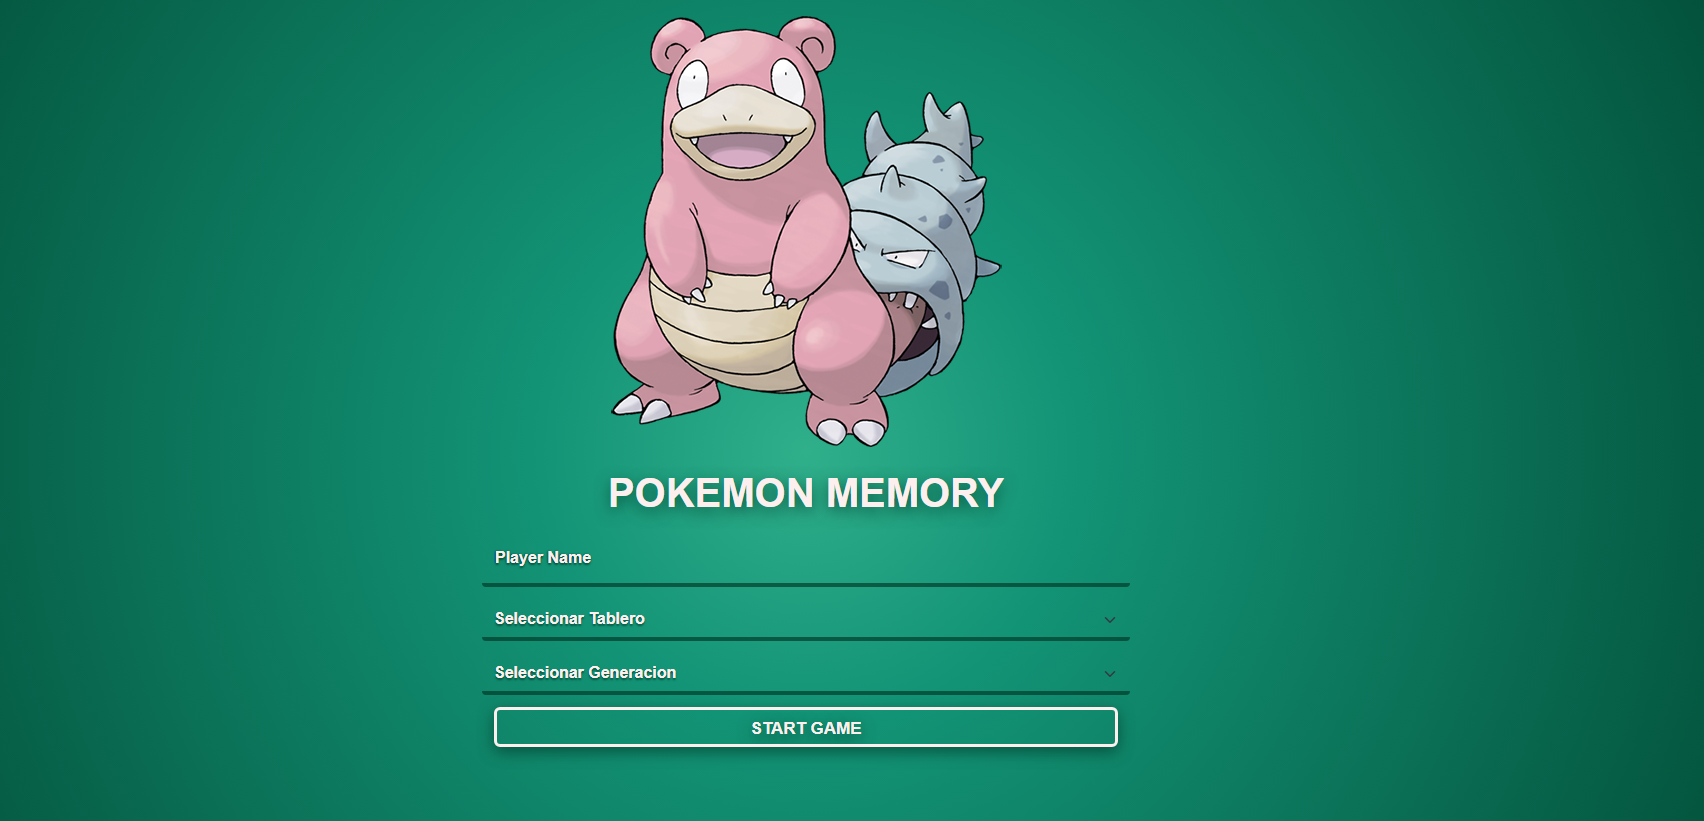Click the POKEMON MEMORY title
This screenshot has height=821, width=1704.
(806, 493)
